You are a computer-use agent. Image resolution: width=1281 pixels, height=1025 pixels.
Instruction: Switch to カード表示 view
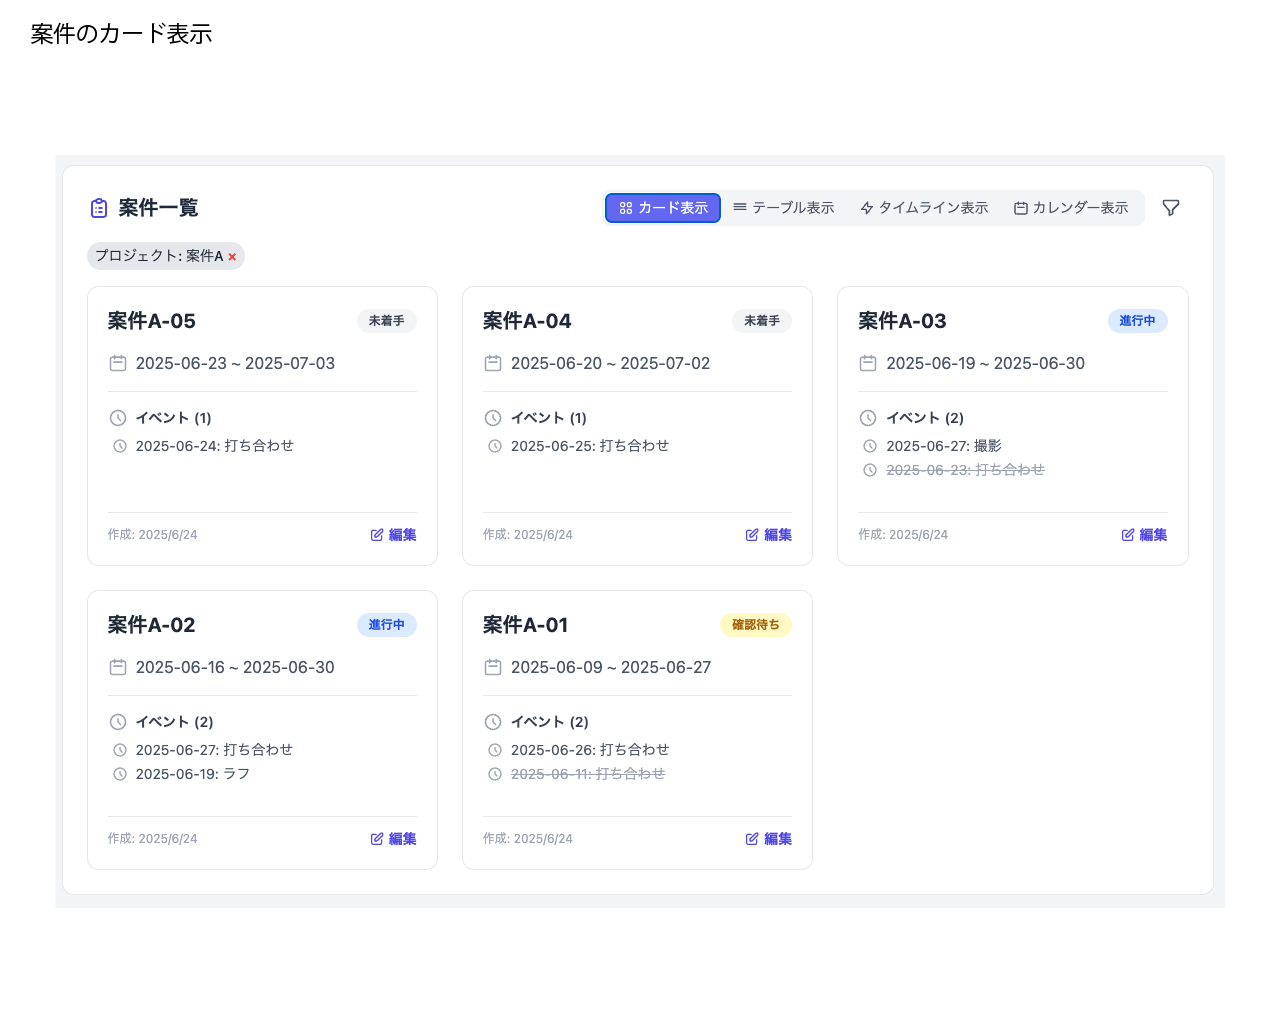click(x=663, y=208)
